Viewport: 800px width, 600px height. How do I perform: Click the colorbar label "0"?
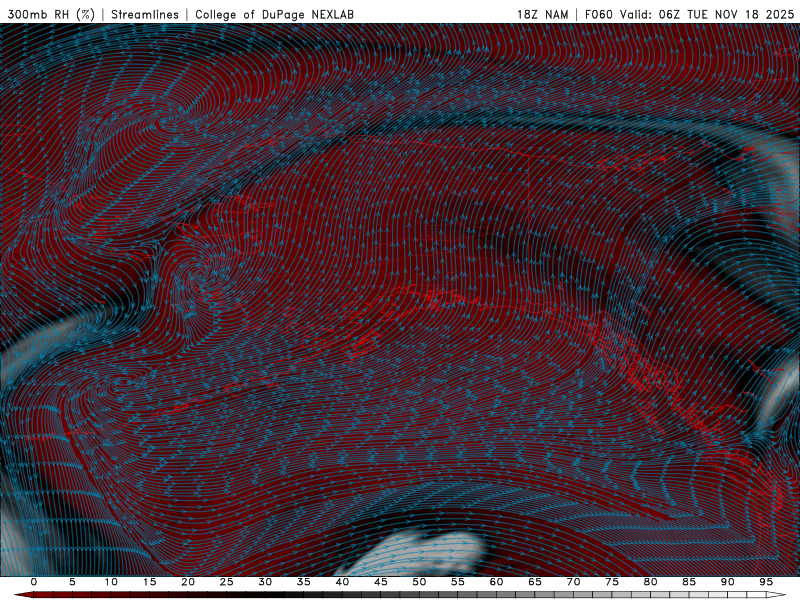click(x=34, y=582)
